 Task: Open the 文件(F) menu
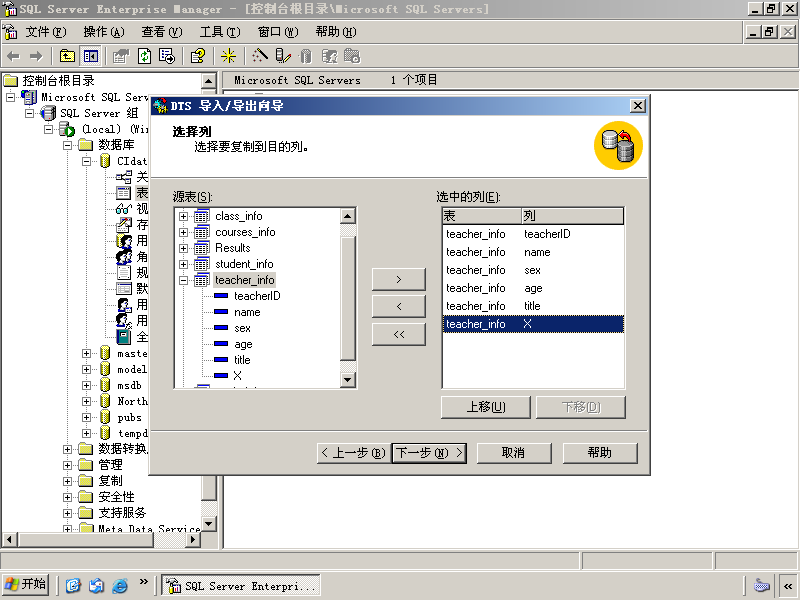pyautogui.click(x=46, y=32)
